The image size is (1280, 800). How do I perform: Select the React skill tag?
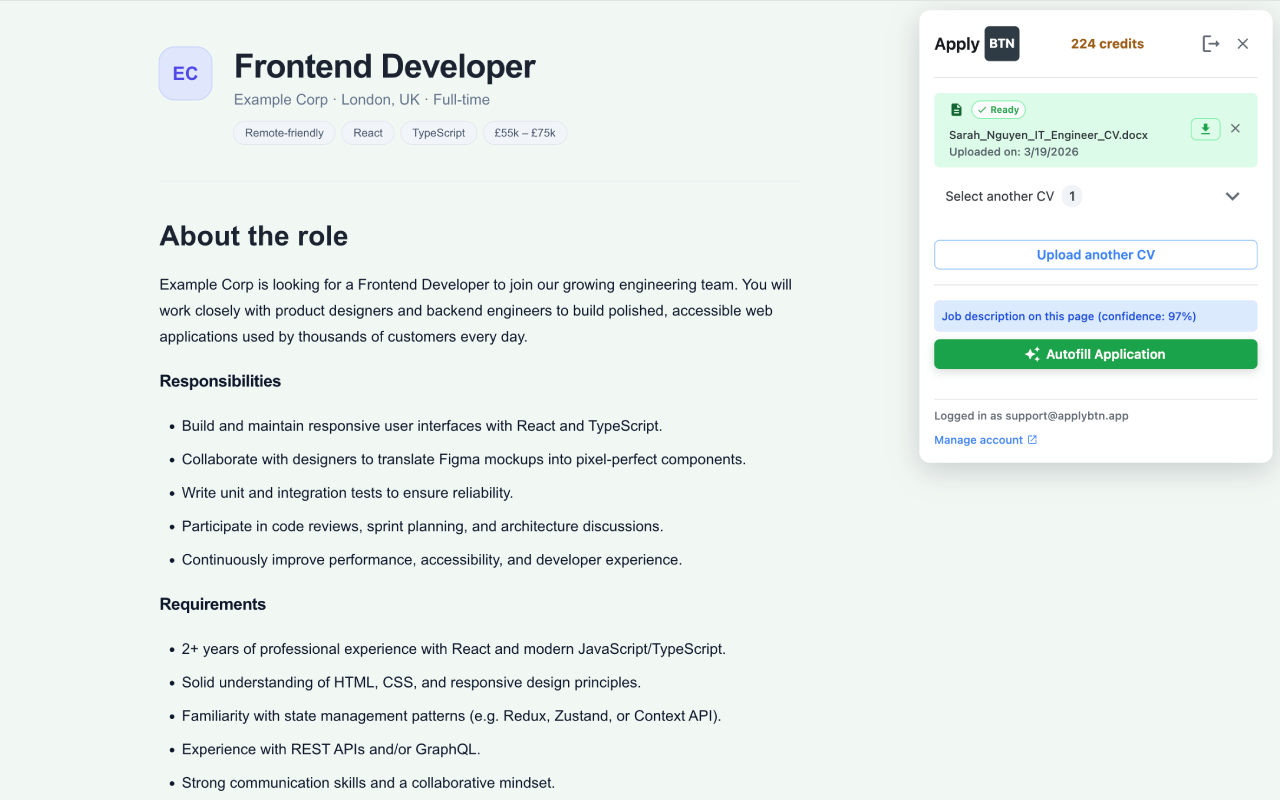click(x=367, y=132)
